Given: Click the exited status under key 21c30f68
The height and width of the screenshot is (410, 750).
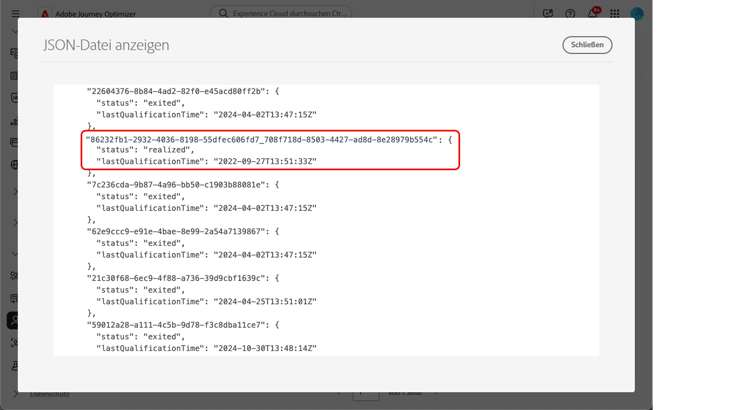Looking at the screenshot, I should [140, 290].
